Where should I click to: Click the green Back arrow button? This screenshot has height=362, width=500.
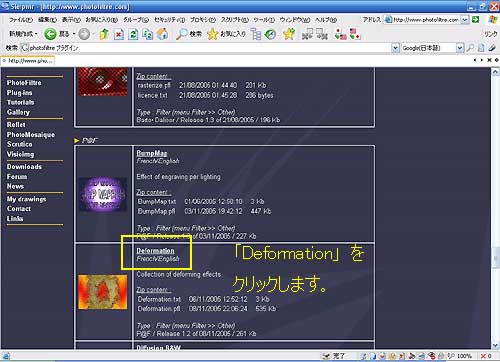(50, 34)
